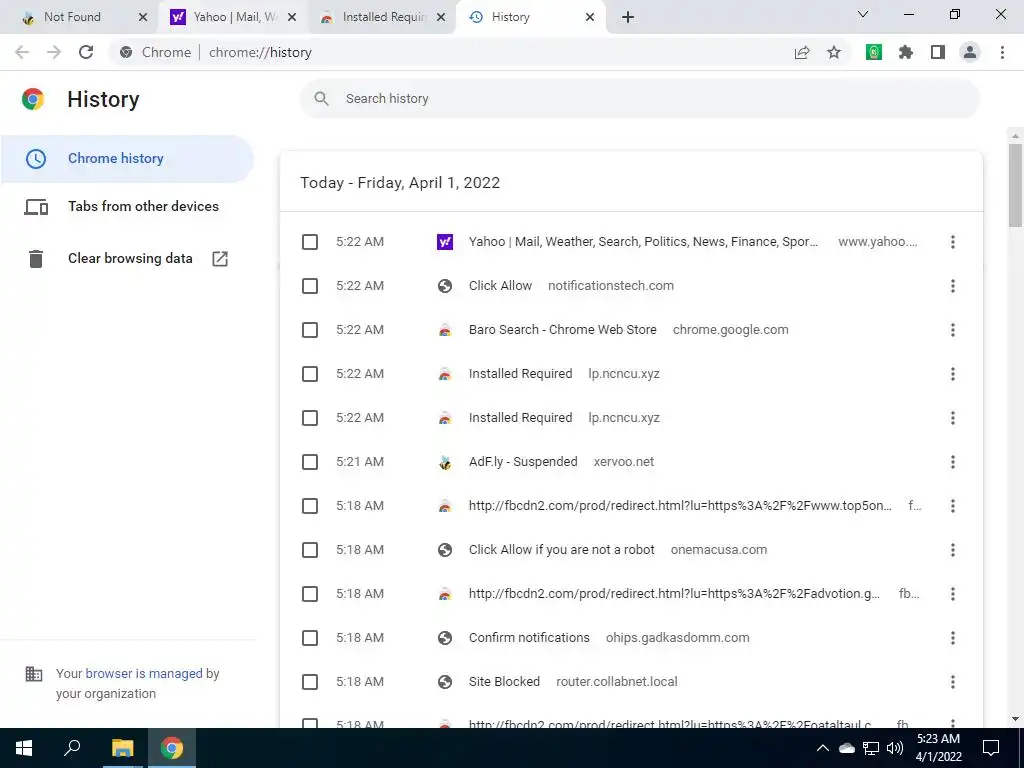Tick checkbox for notificationstech.com entry

310,286
